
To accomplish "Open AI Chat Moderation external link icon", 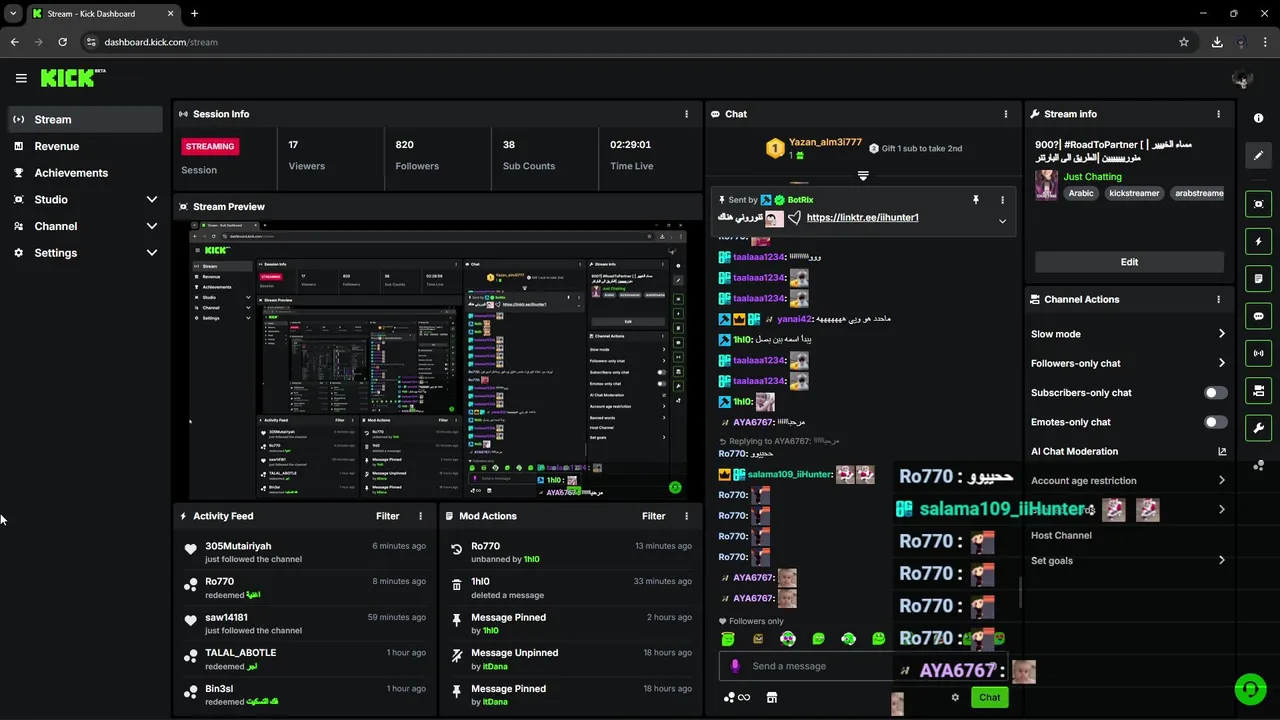I will coord(1221,451).
